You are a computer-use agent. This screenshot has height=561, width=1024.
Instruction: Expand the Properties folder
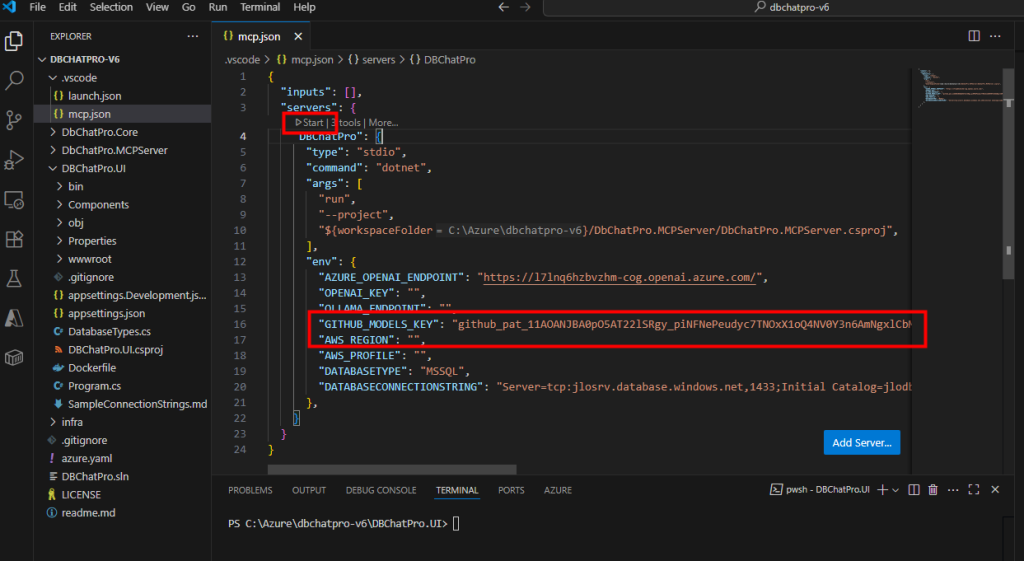(x=123, y=241)
